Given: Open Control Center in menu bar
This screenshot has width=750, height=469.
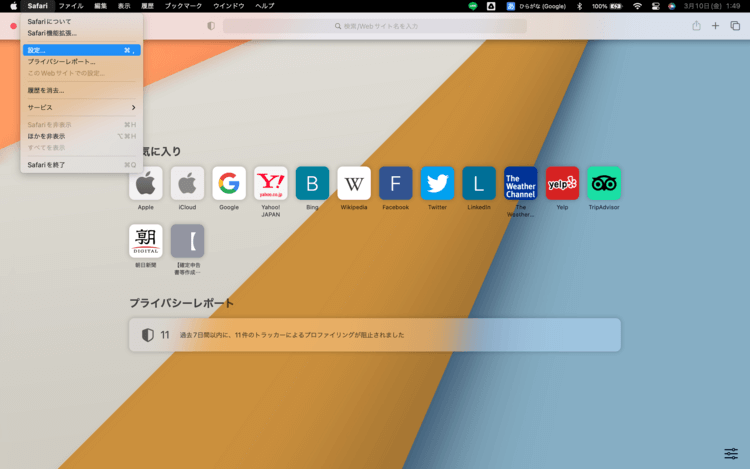Looking at the screenshot, I should tap(655, 6).
